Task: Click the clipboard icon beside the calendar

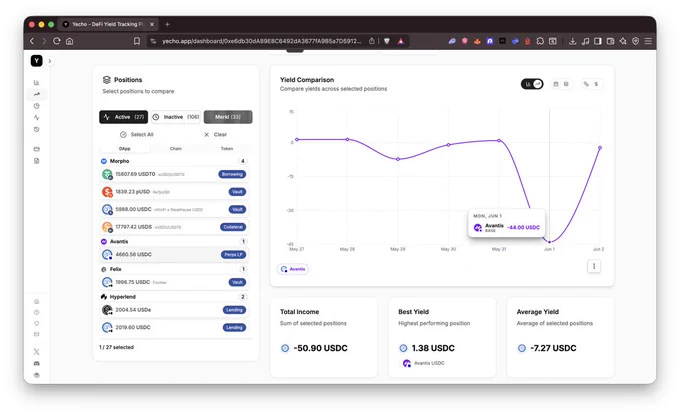Action: (x=566, y=84)
